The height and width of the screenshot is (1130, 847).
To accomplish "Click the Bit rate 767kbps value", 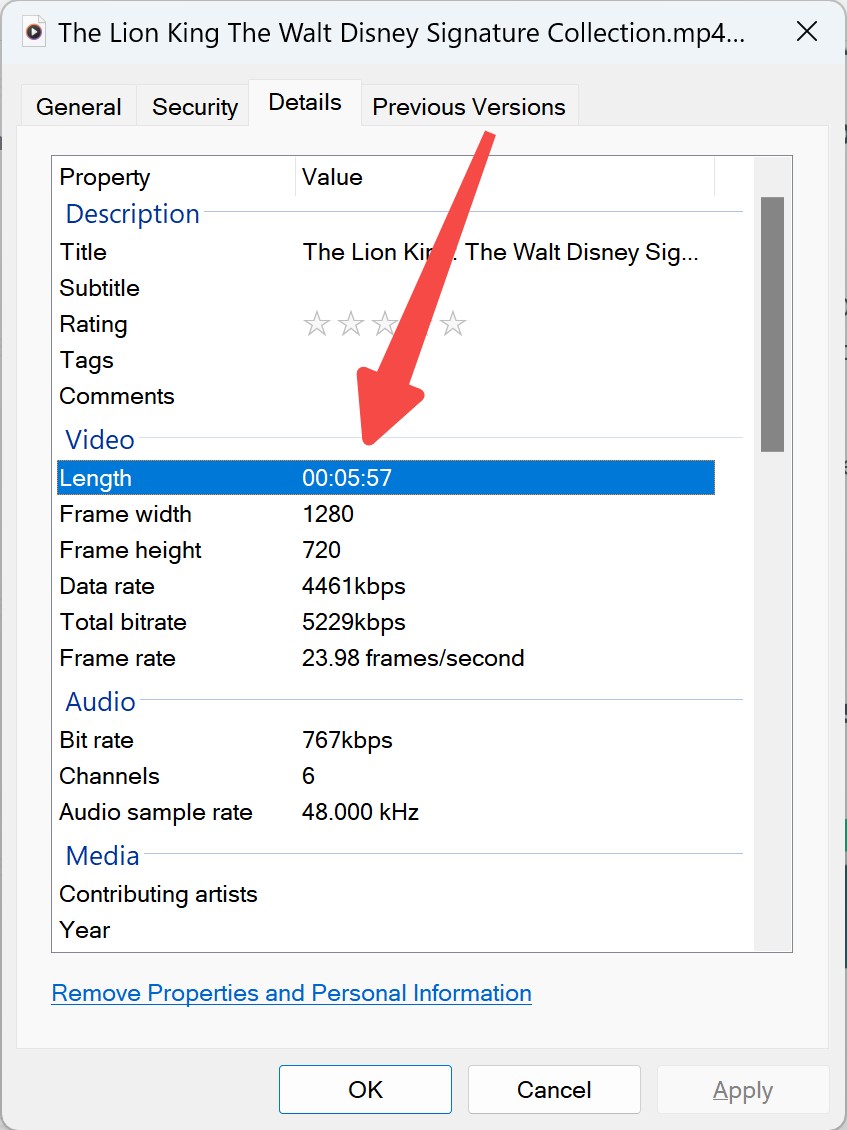I will coord(347,740).
